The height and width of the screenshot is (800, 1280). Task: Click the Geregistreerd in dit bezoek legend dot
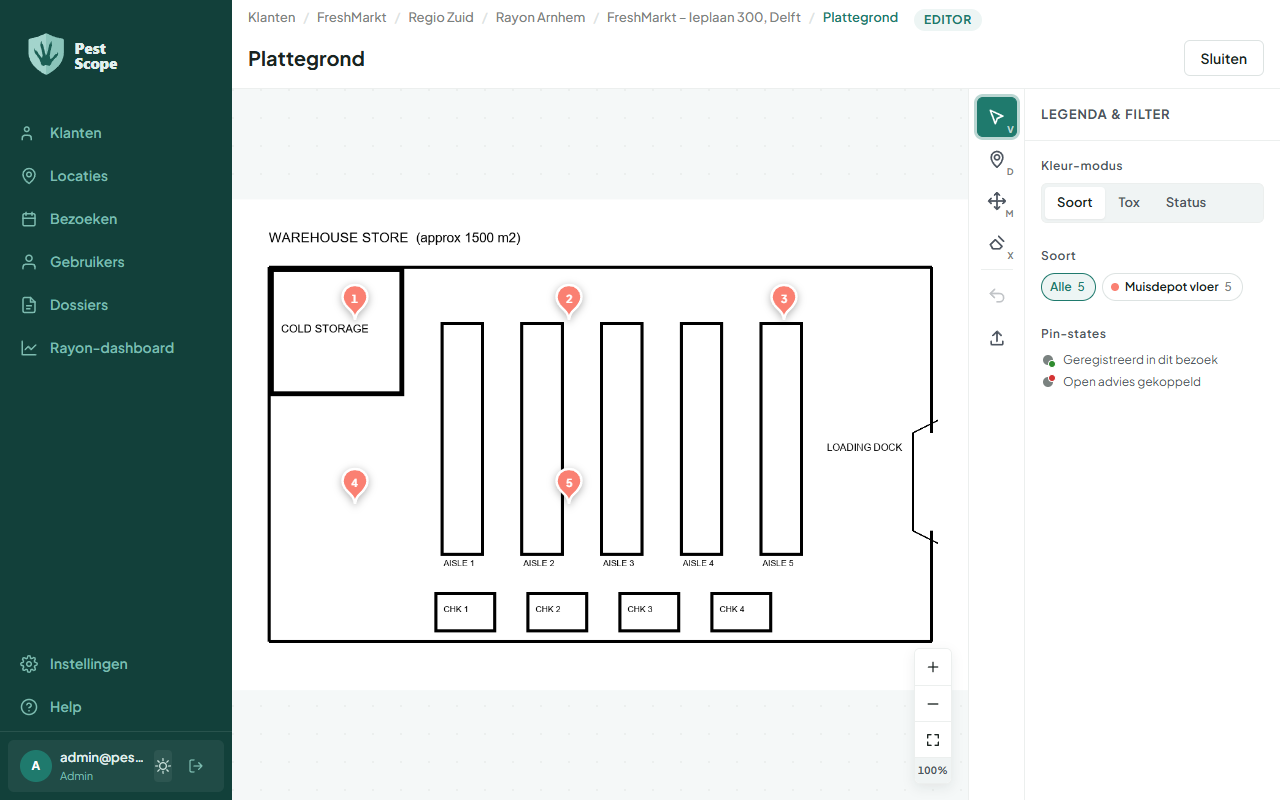(1048, 360)
